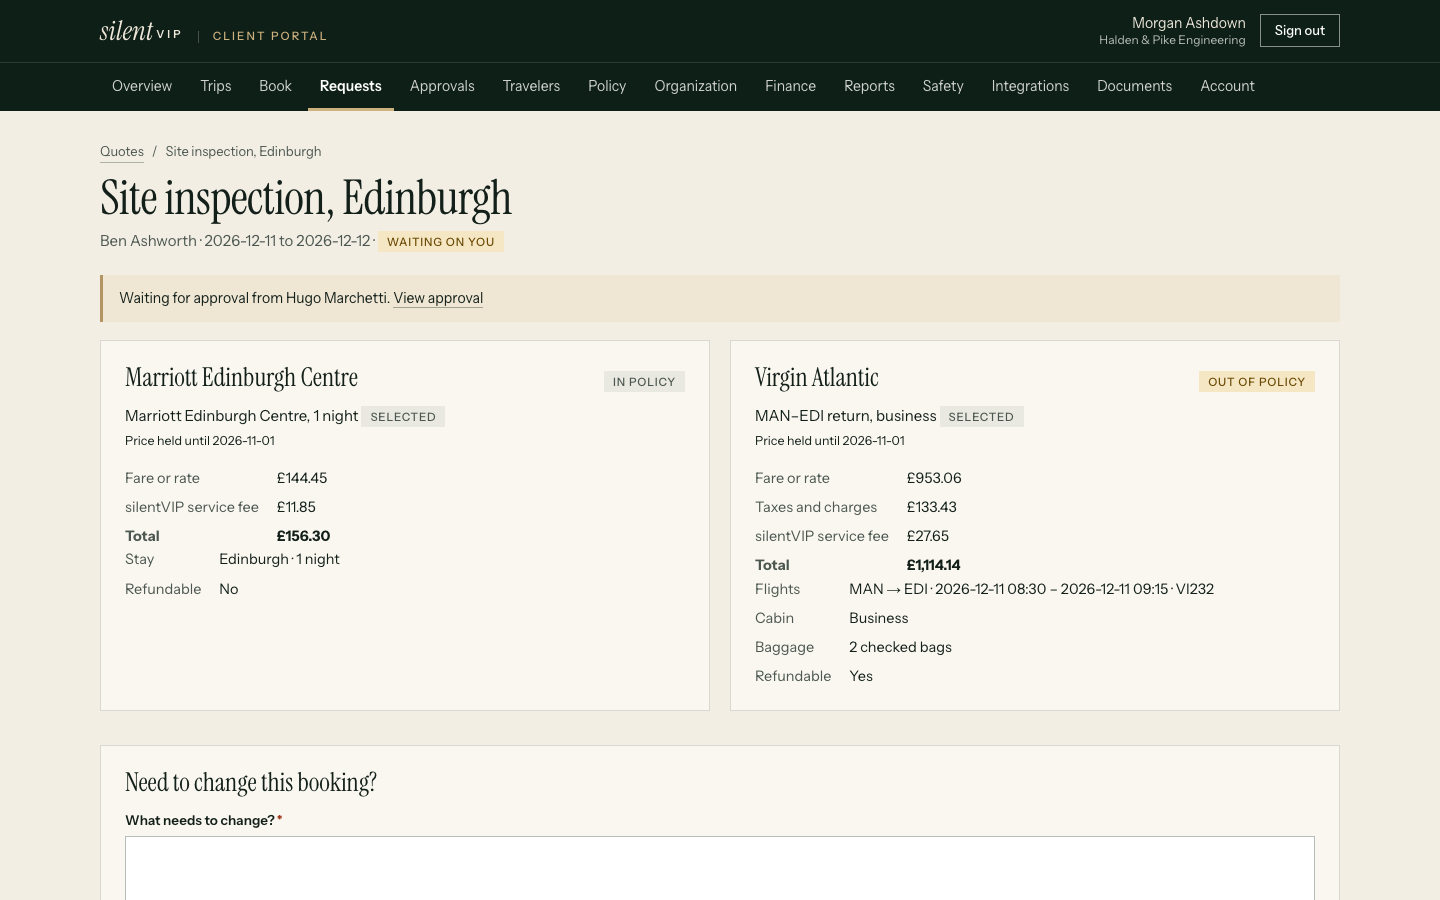This screenshot has width=1440, height=900.
Task: Click the £144.45 fare or rate value
Action: (302, 478)
